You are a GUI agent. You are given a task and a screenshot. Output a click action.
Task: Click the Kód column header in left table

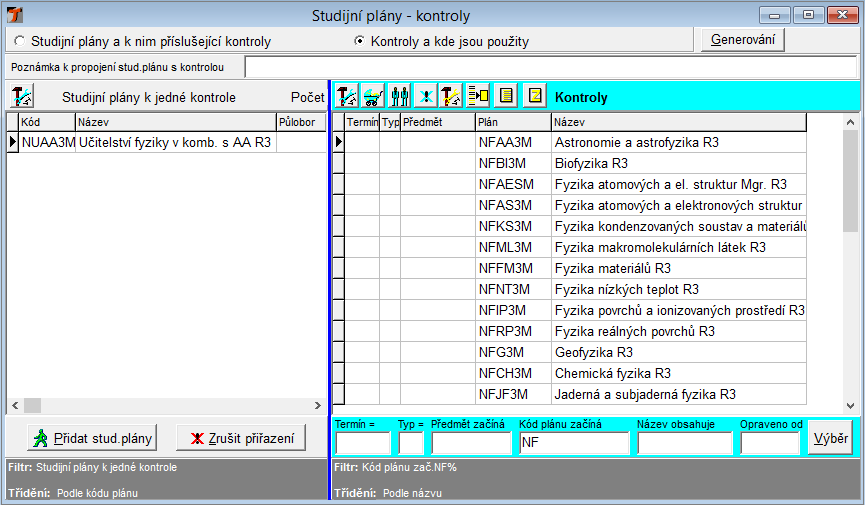(x=45, y=121)
